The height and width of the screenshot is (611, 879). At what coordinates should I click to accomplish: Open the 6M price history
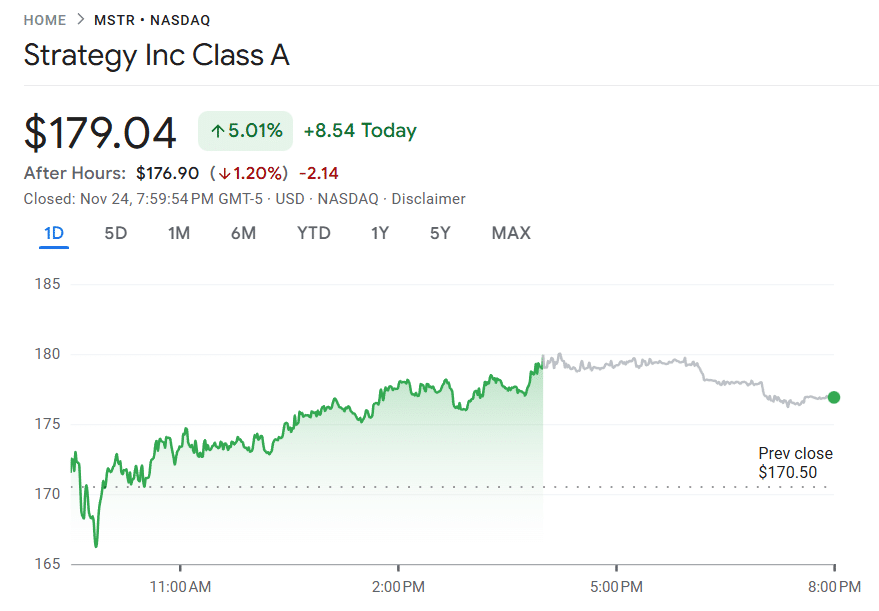coord(243,232)
